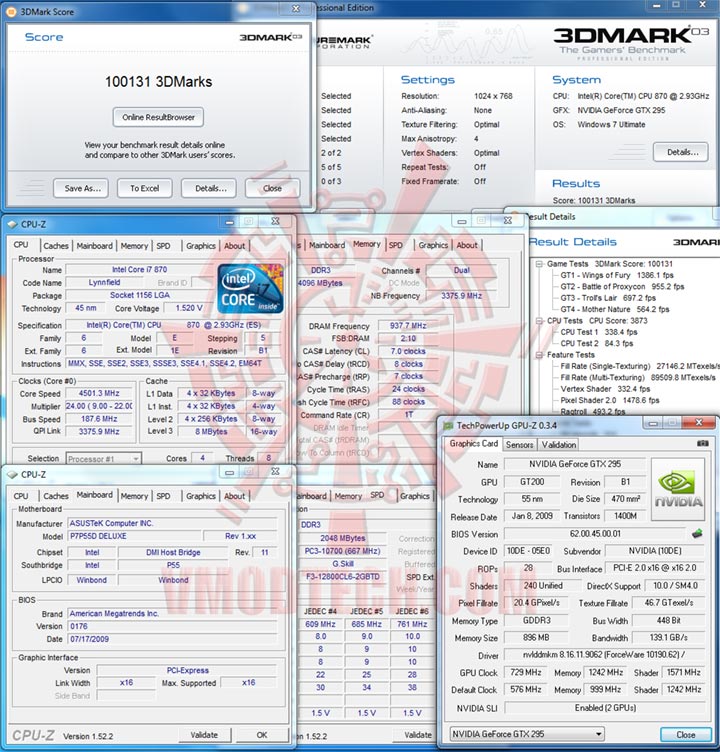Open Memory tab in CPU-Z Memory window

pyautogui.click(x=366, y=244)
